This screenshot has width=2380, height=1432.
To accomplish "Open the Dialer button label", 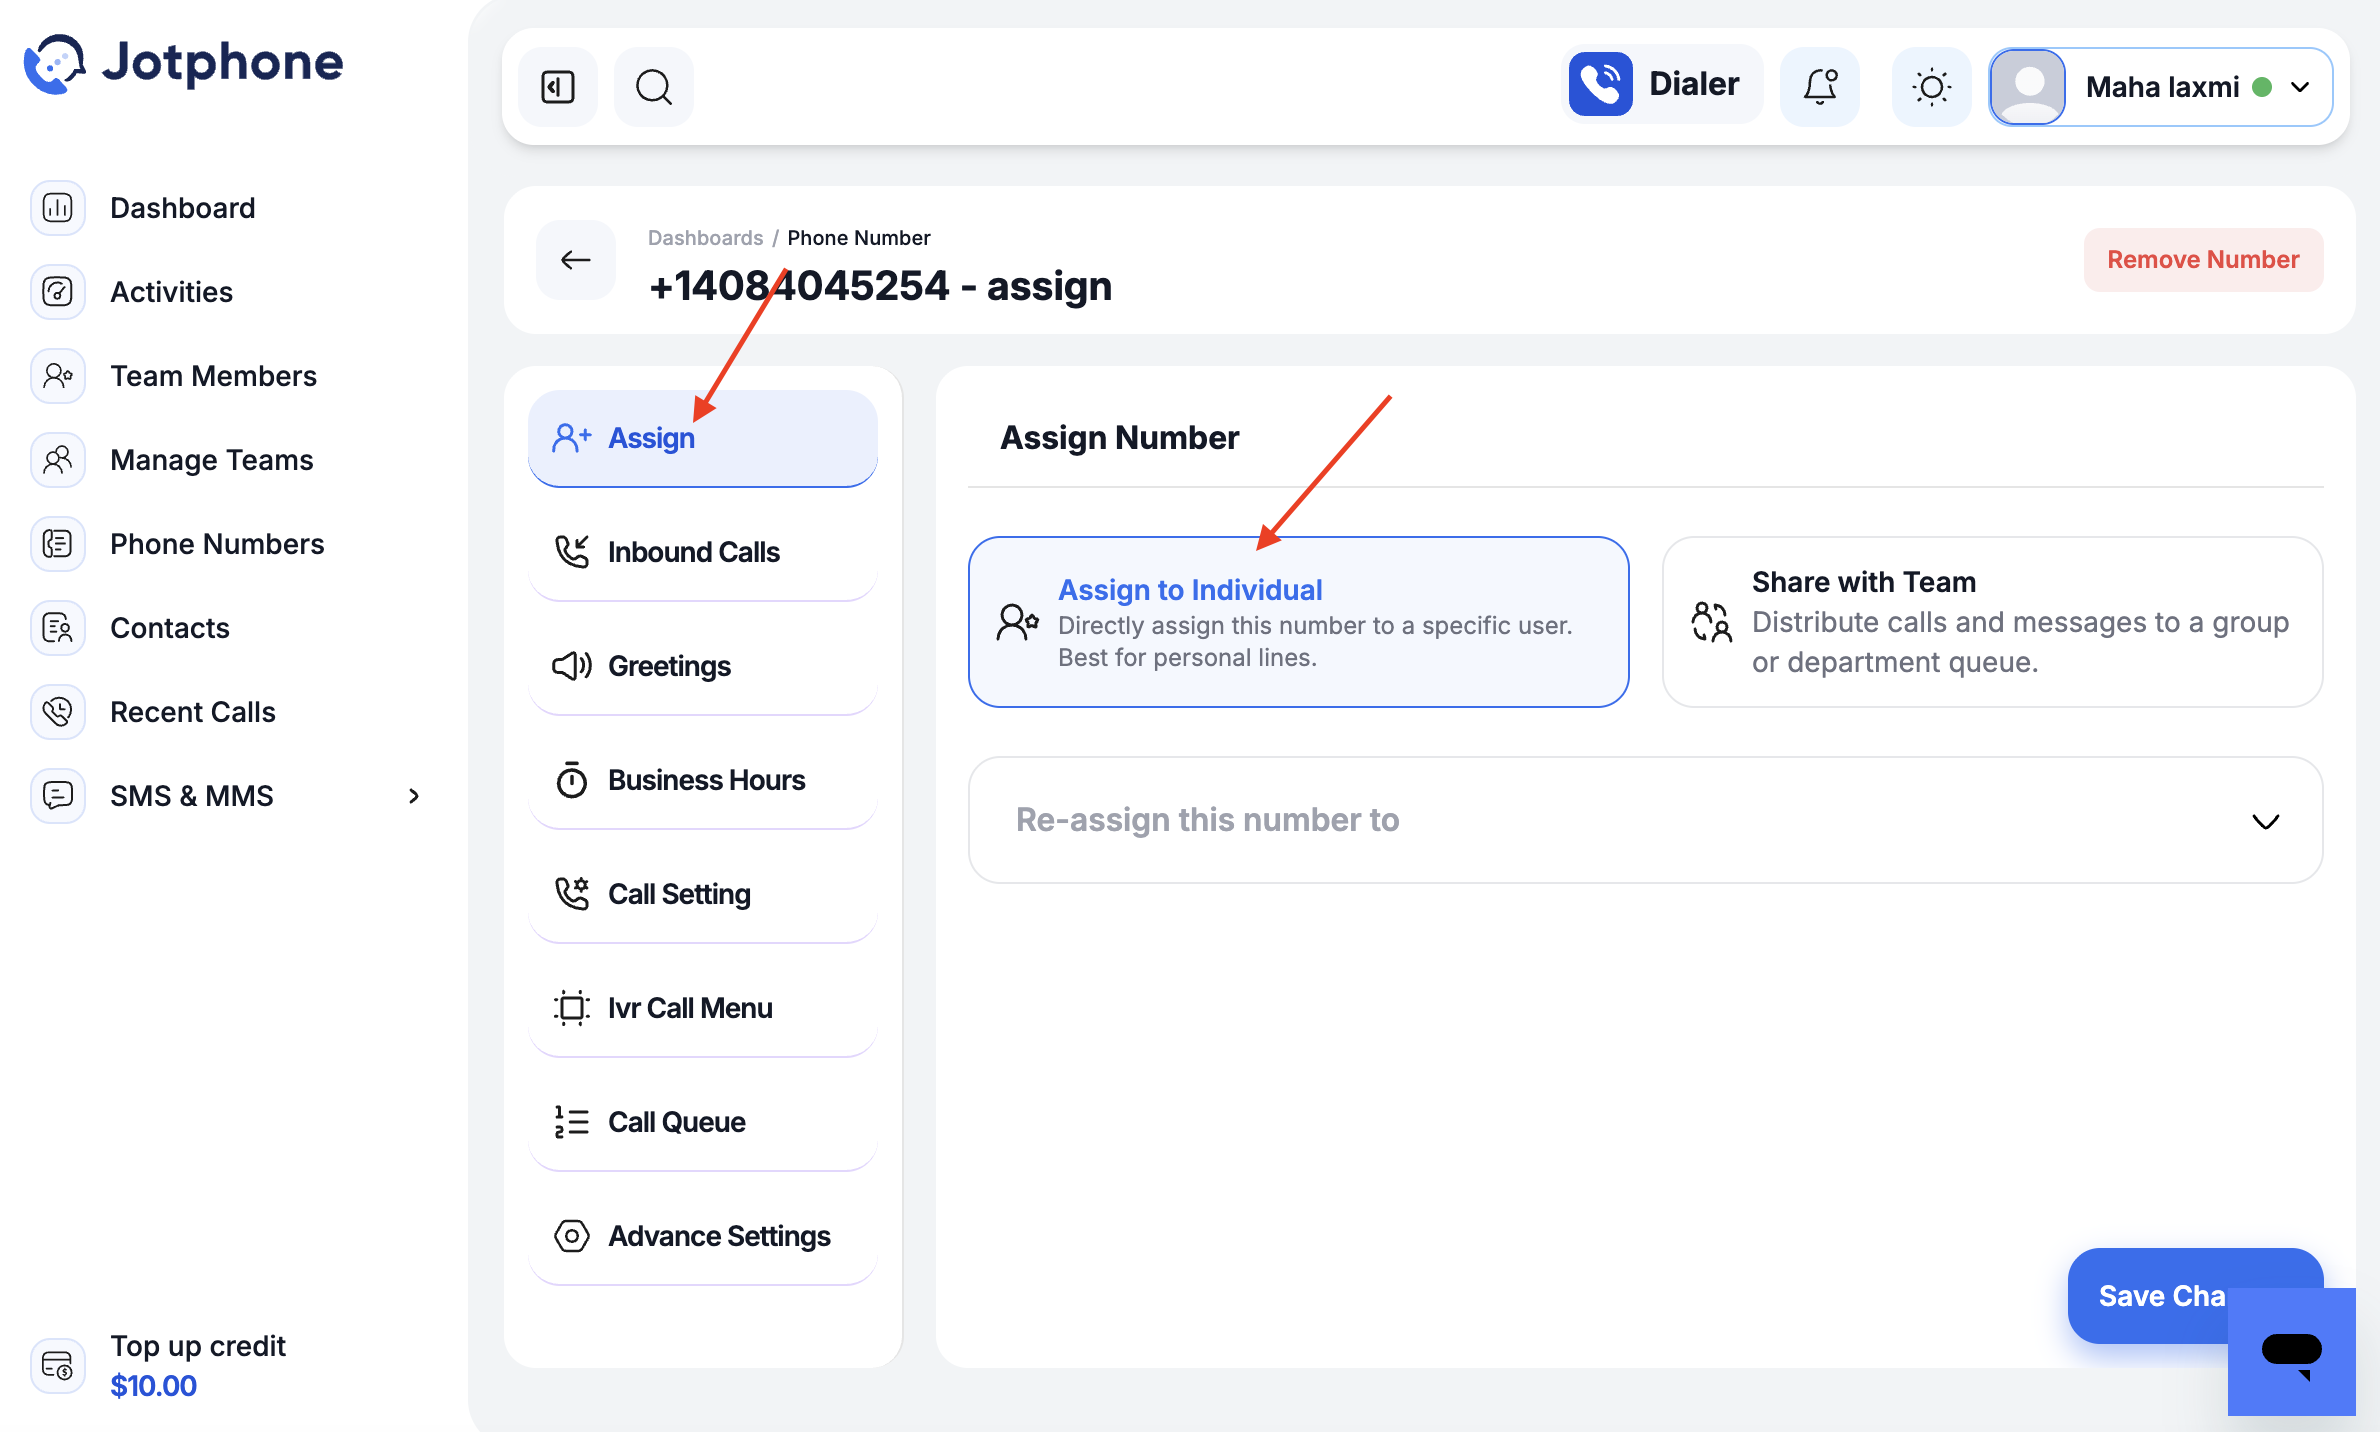I will click(x=1694, y=84).
